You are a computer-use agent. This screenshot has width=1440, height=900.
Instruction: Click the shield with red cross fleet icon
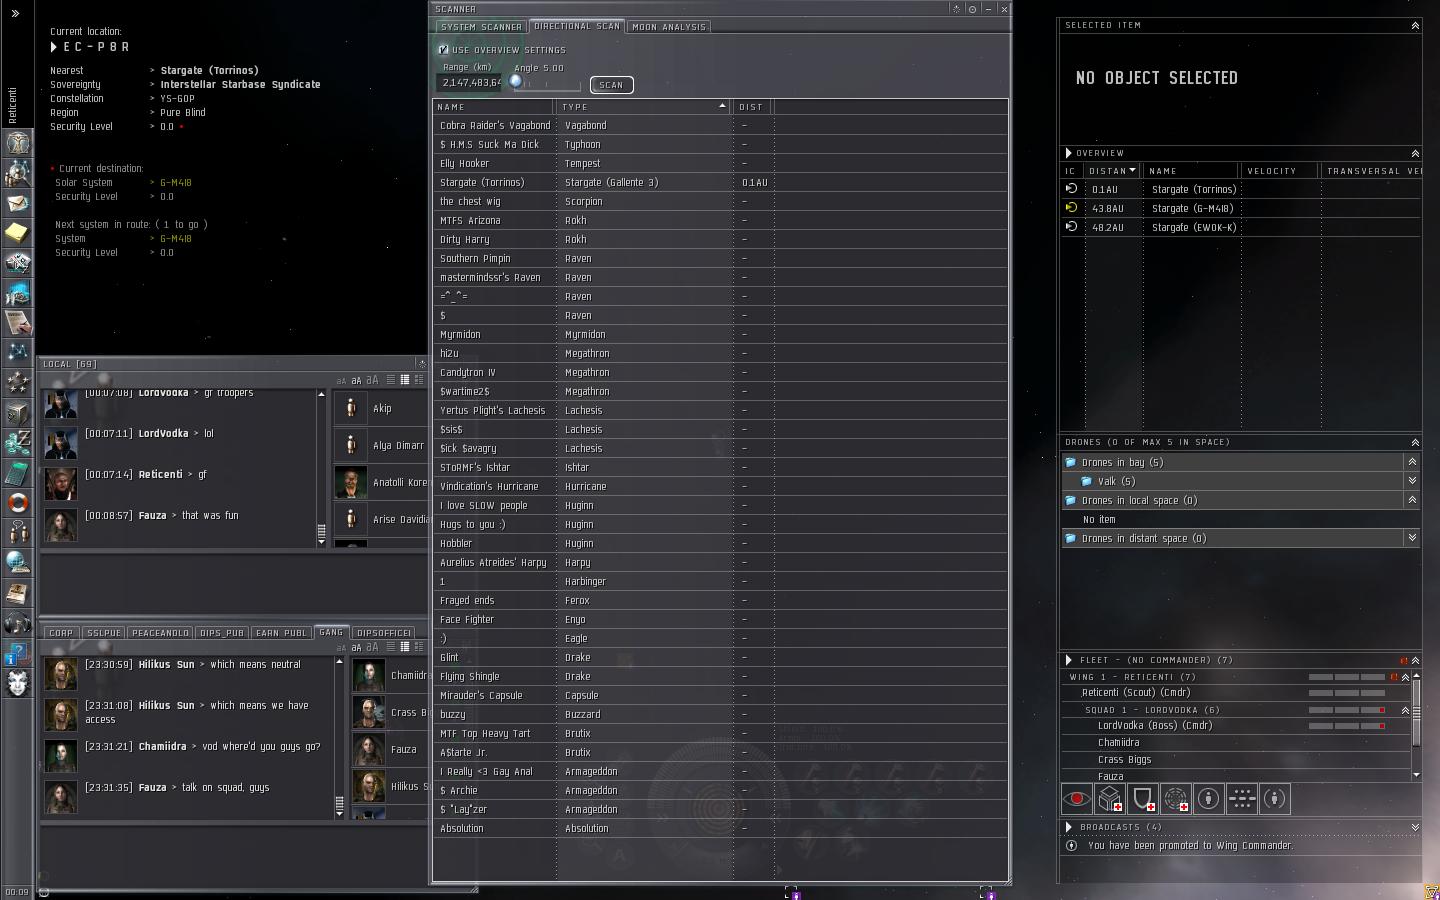[x=1143, y=799]
